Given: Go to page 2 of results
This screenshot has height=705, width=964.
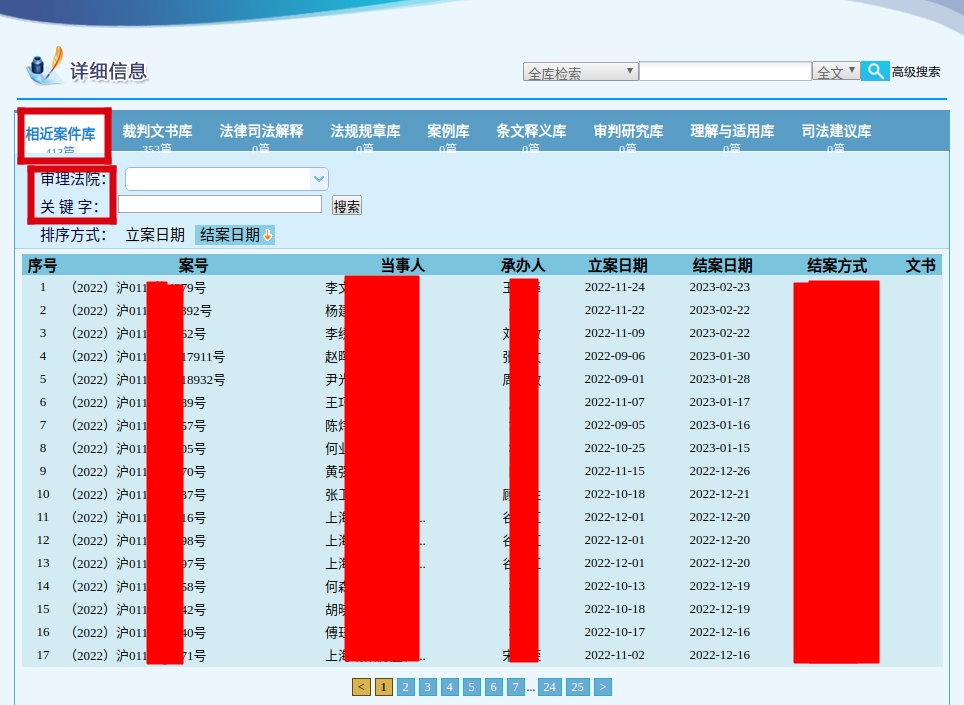Looking at the screenshot, I should tap(405, 687).
